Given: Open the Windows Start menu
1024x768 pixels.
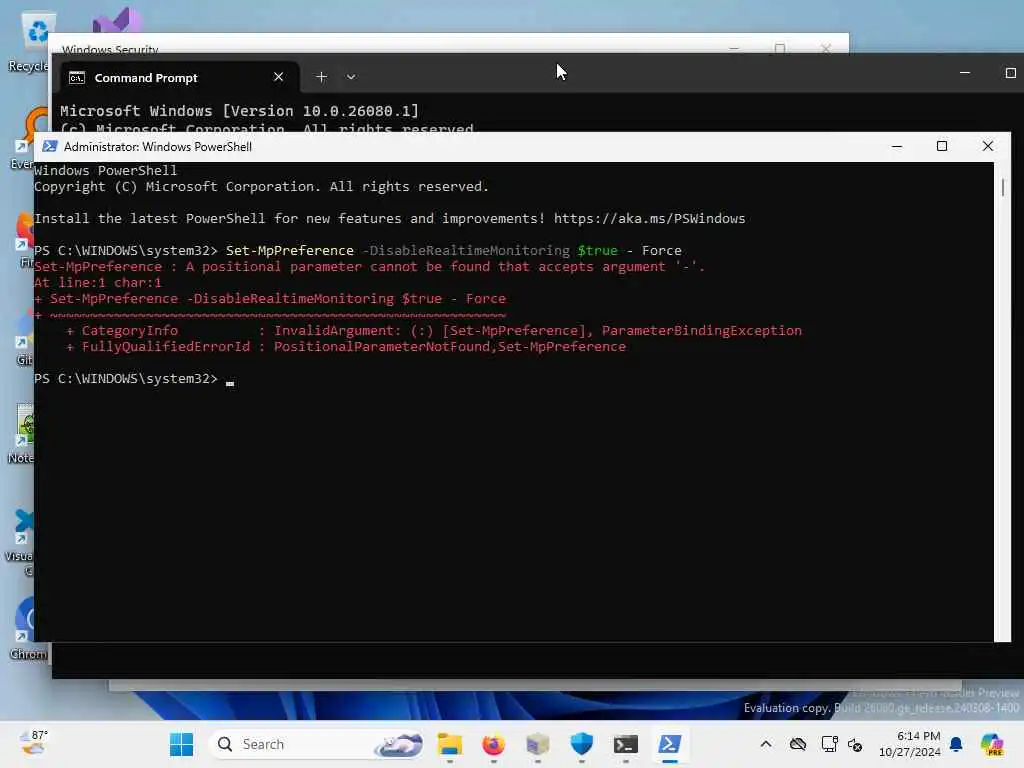Looking at the screenshot, I should point(181,744).
